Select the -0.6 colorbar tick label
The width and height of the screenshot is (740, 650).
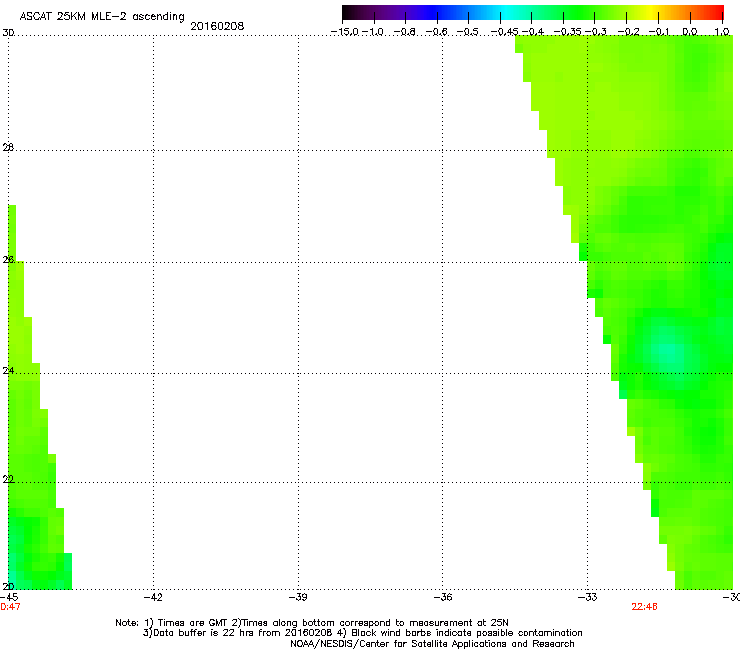pyautogui.click(x=437, y=32)
